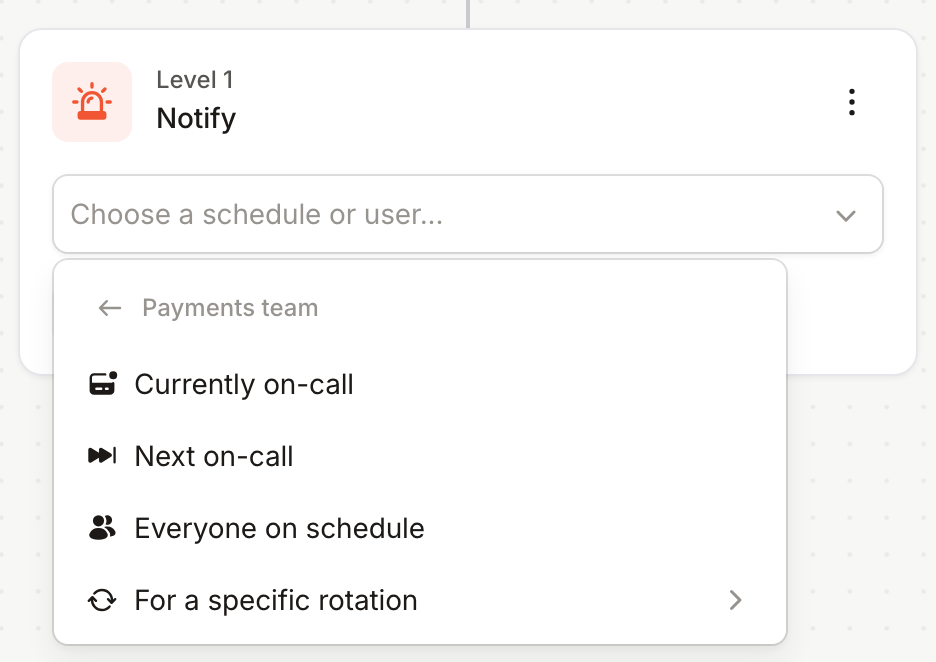Expand the schedule or user dropdown chevron

[x=846, y=215]
